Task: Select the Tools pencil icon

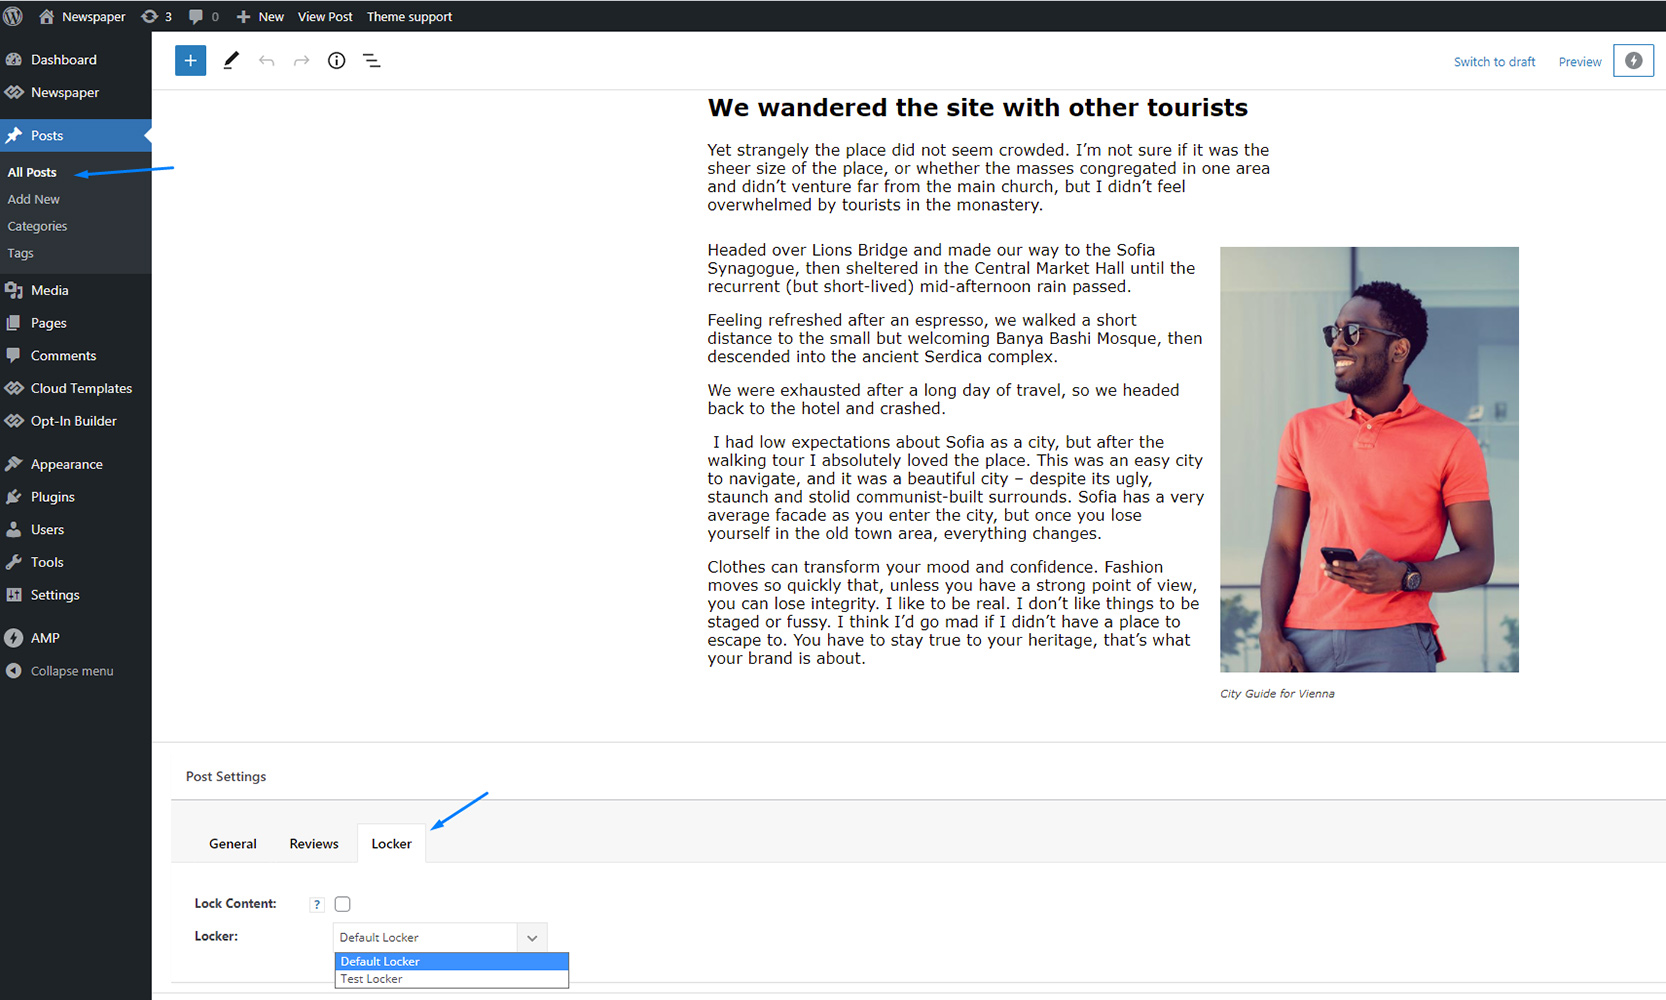Action: click(231, 61)
